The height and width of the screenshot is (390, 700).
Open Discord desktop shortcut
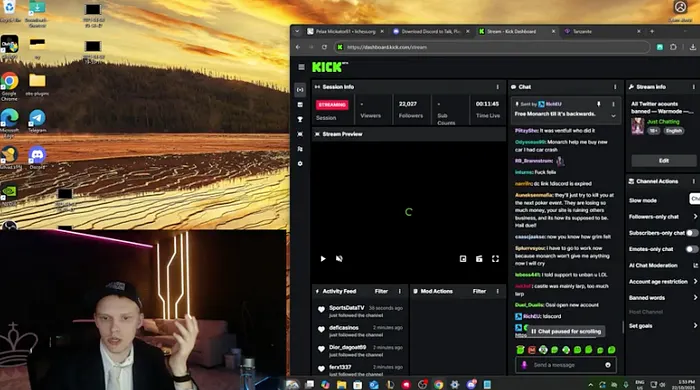tap(37, 158)
